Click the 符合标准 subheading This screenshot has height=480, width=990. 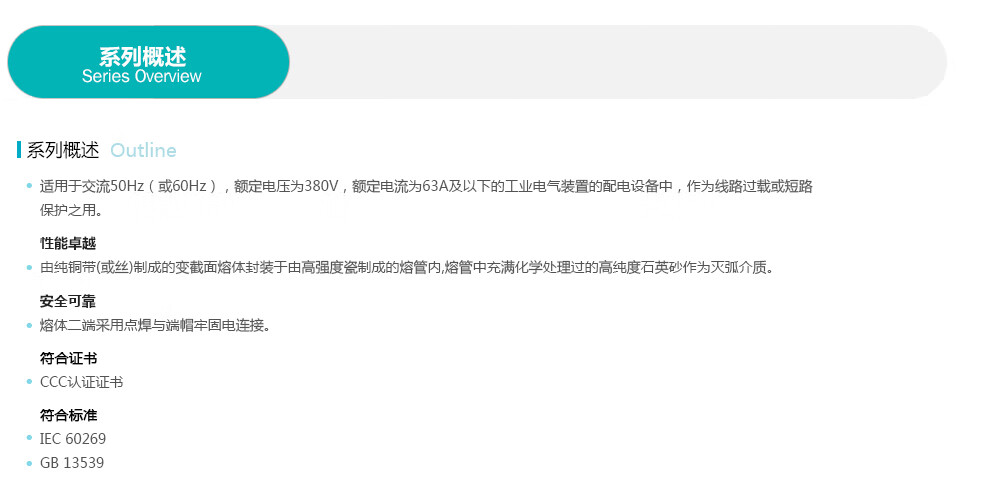[68, 416]
